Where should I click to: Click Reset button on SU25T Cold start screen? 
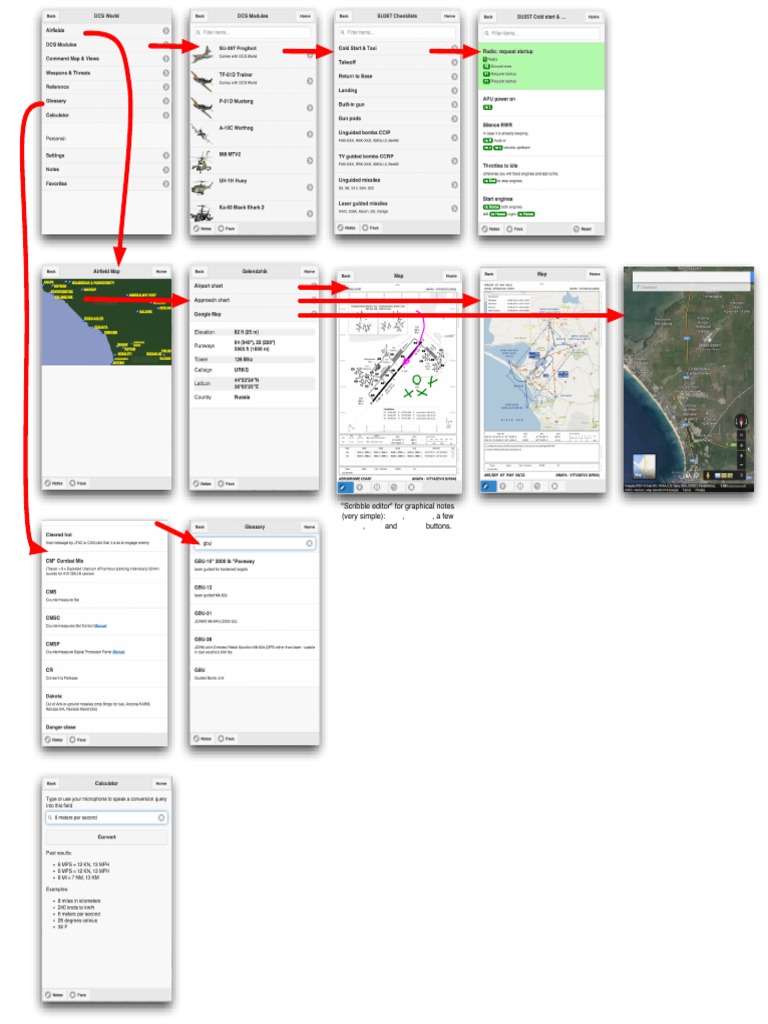pos(583,229)
